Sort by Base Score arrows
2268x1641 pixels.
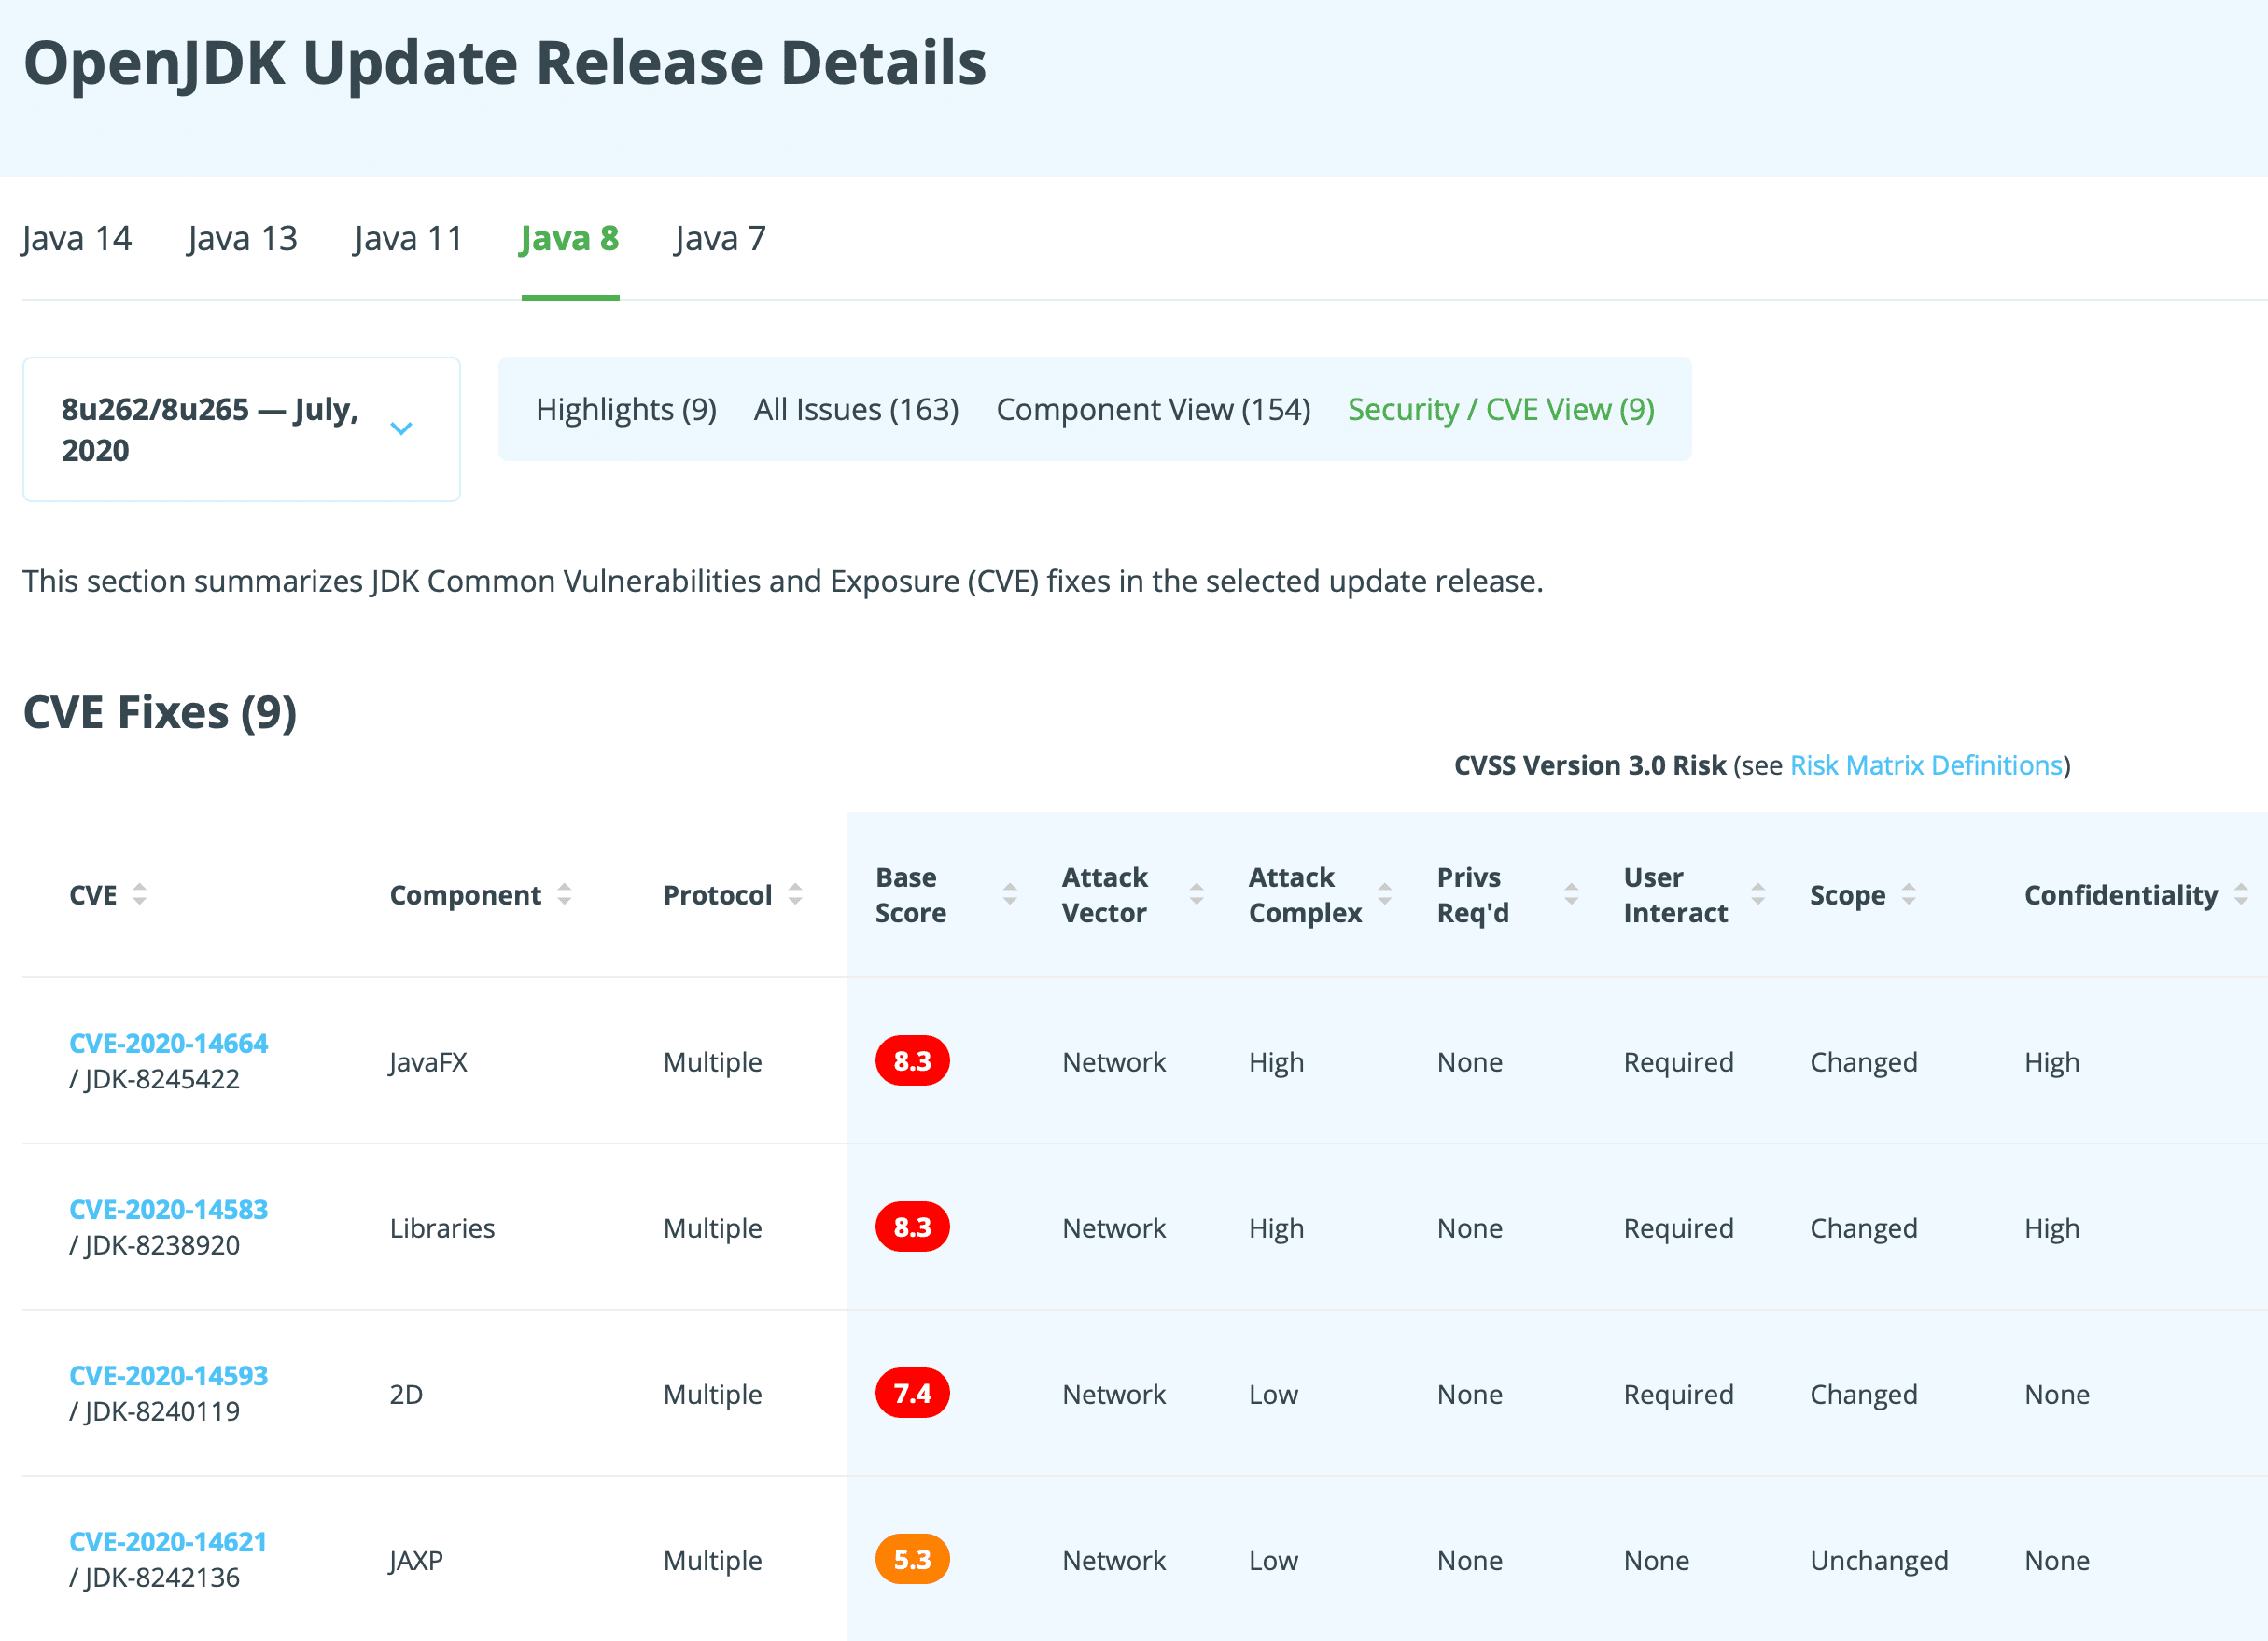[1010, 894]
